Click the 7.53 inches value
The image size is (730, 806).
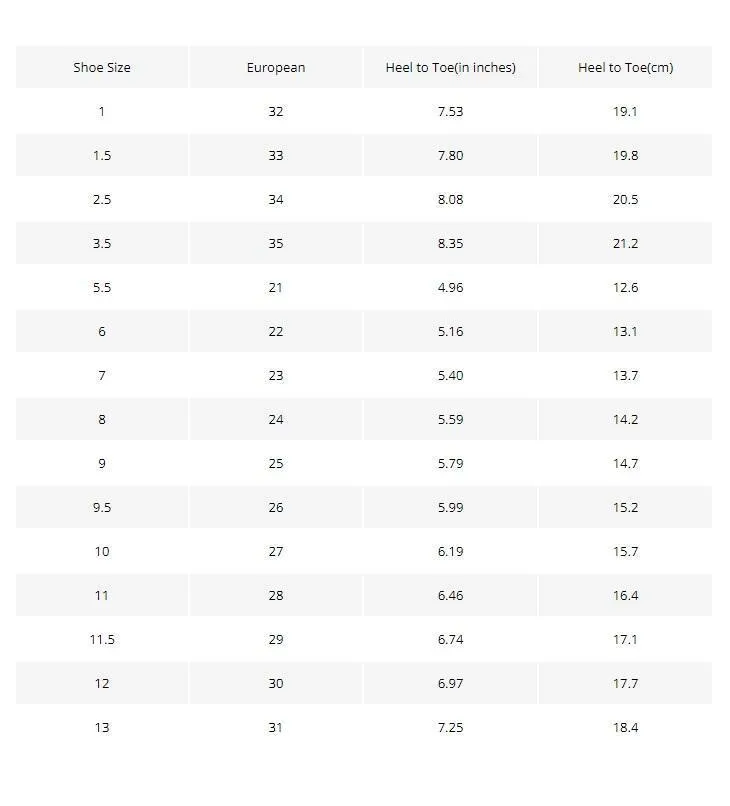click(x=450, y=112)
